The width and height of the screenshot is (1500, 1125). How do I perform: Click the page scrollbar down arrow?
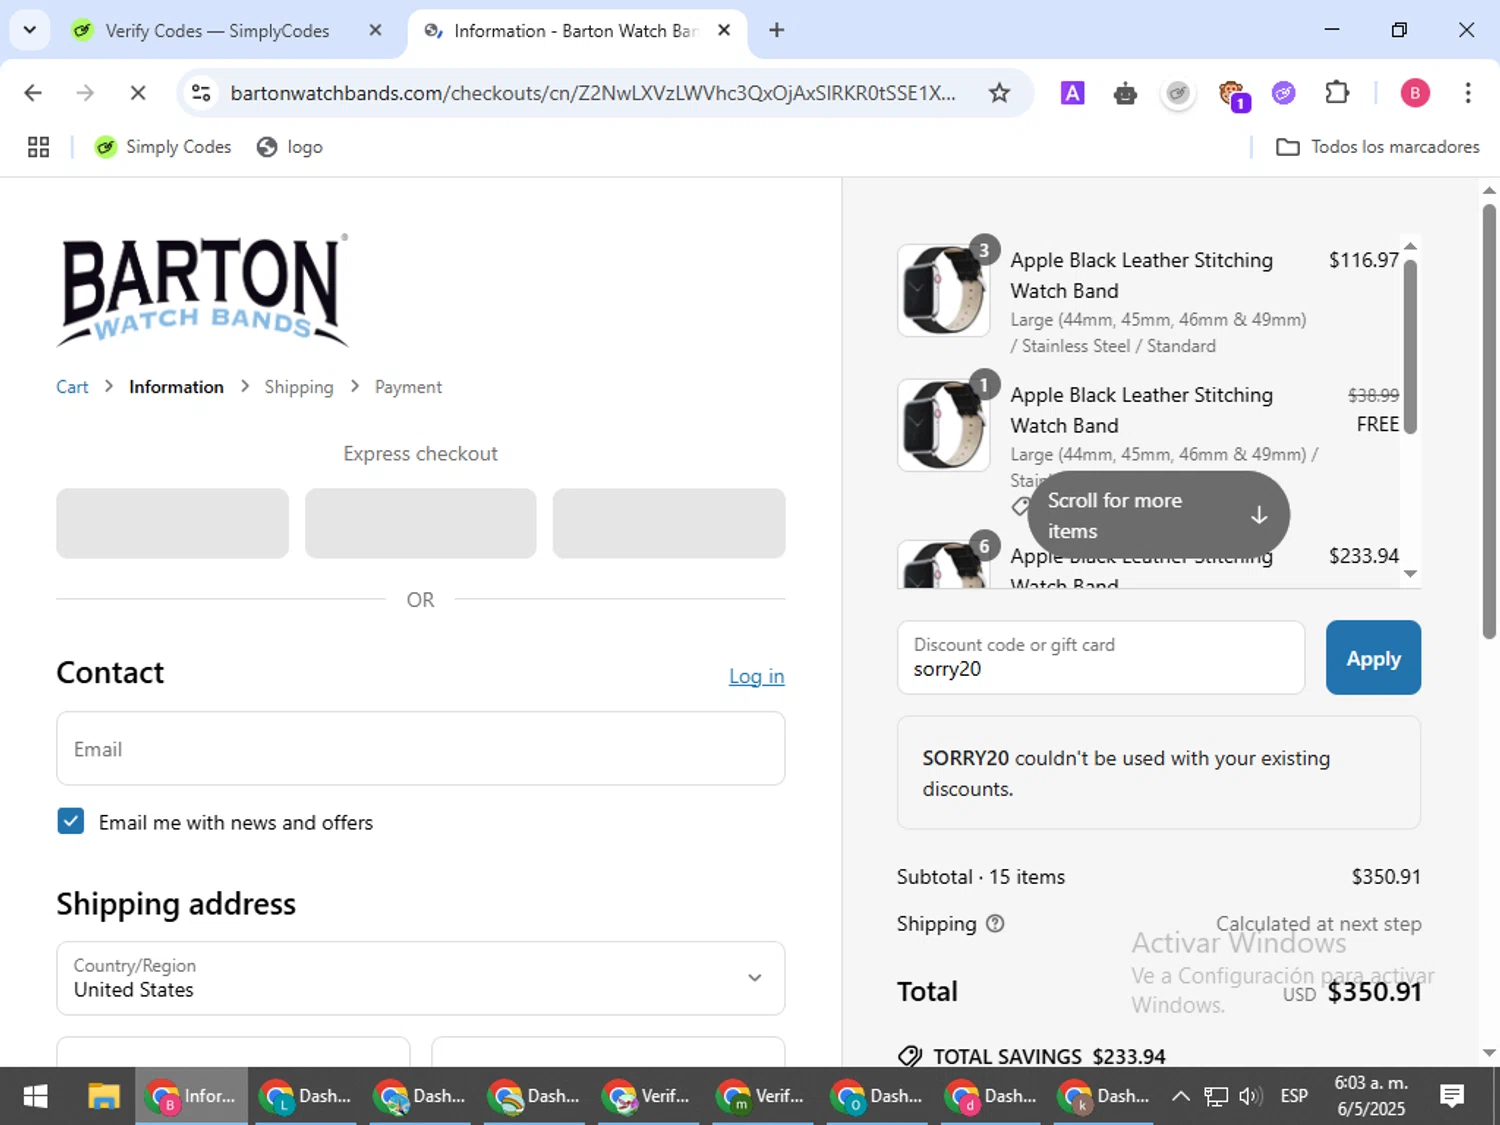coord(1489,1053)
